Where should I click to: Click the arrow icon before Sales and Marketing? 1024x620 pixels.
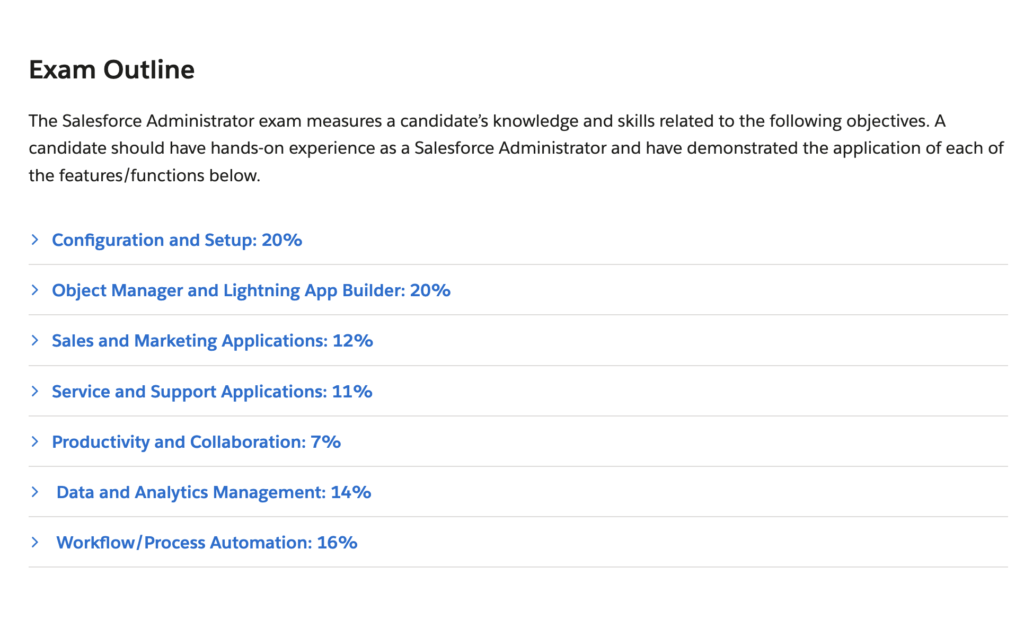click(x=35, y=340)
